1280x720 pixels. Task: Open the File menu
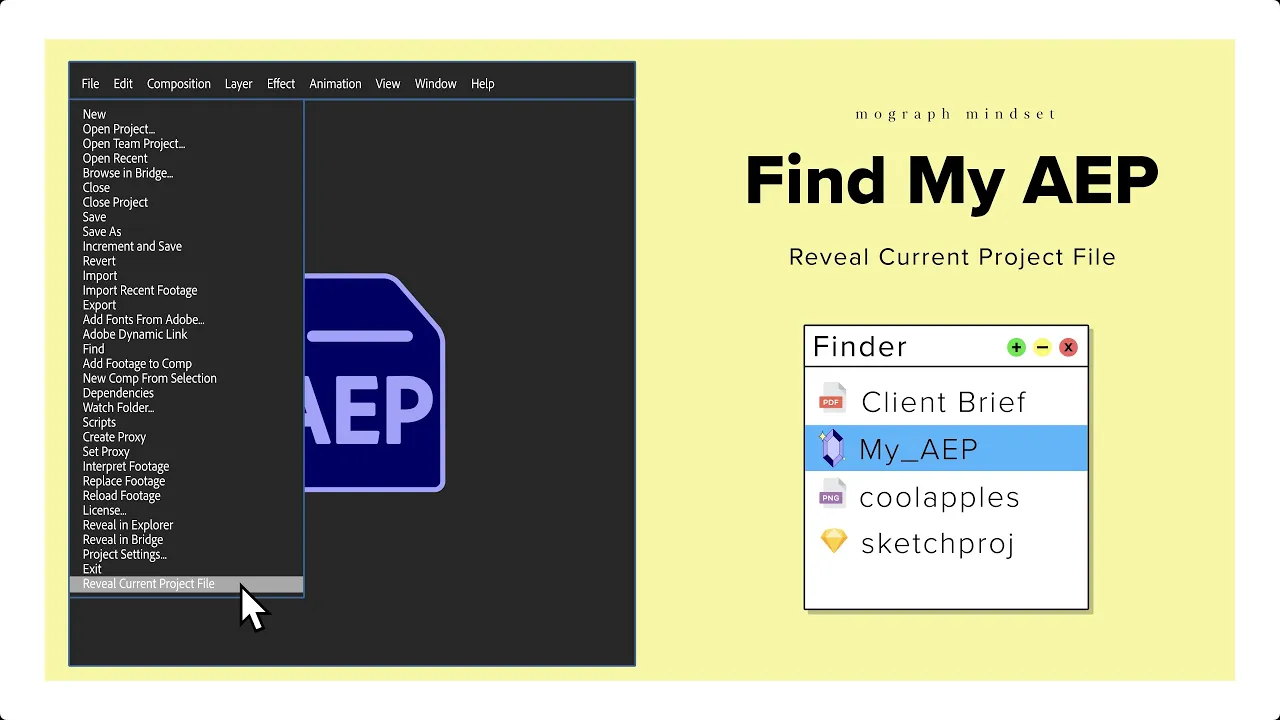coord(90,84)
